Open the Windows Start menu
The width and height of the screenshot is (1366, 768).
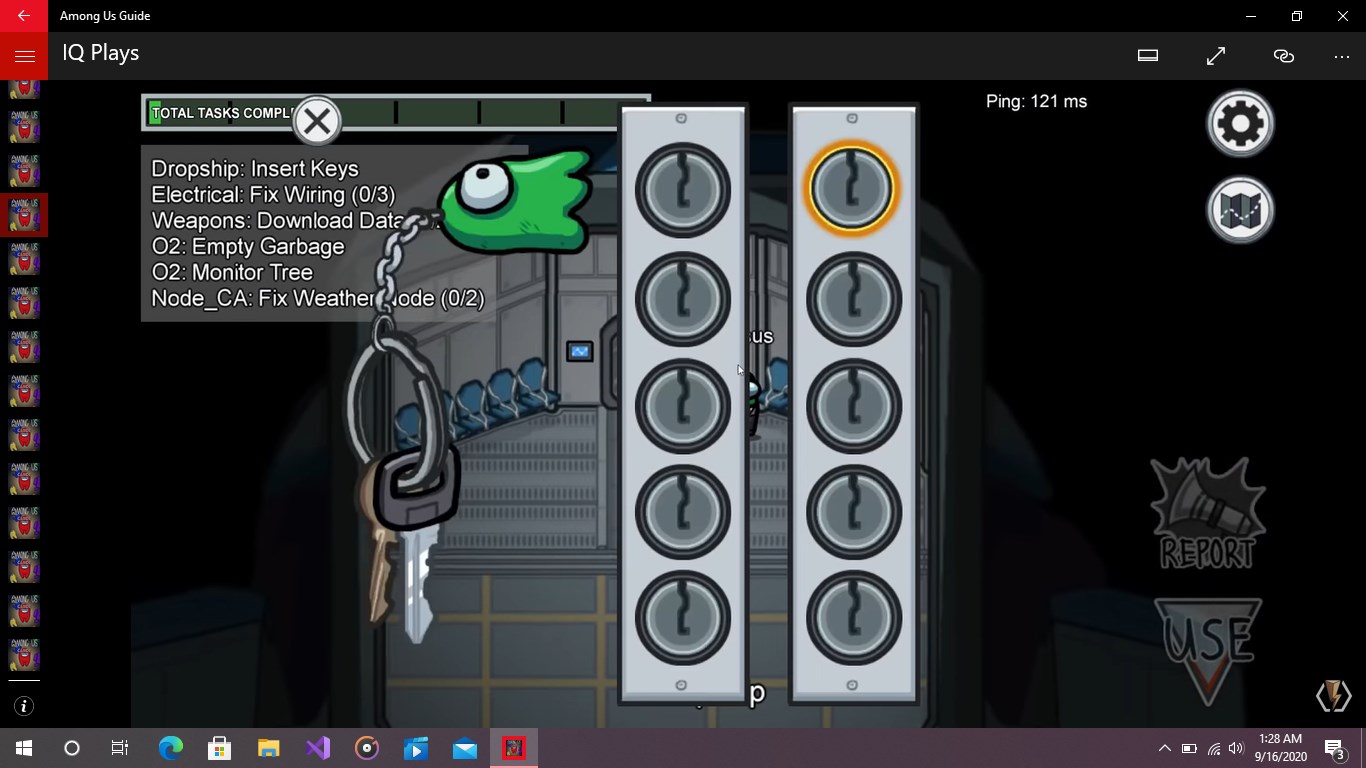24,748
